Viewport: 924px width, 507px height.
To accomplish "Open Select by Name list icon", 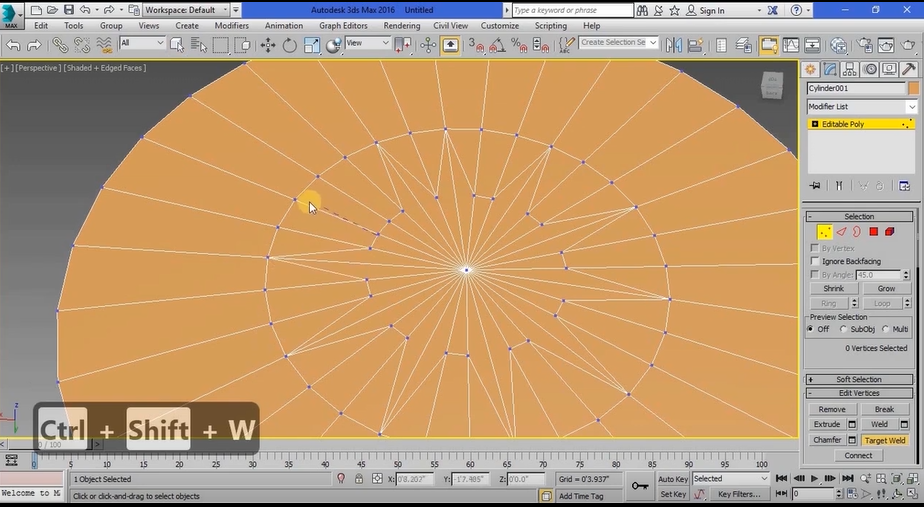I will (x=199, y=45).
